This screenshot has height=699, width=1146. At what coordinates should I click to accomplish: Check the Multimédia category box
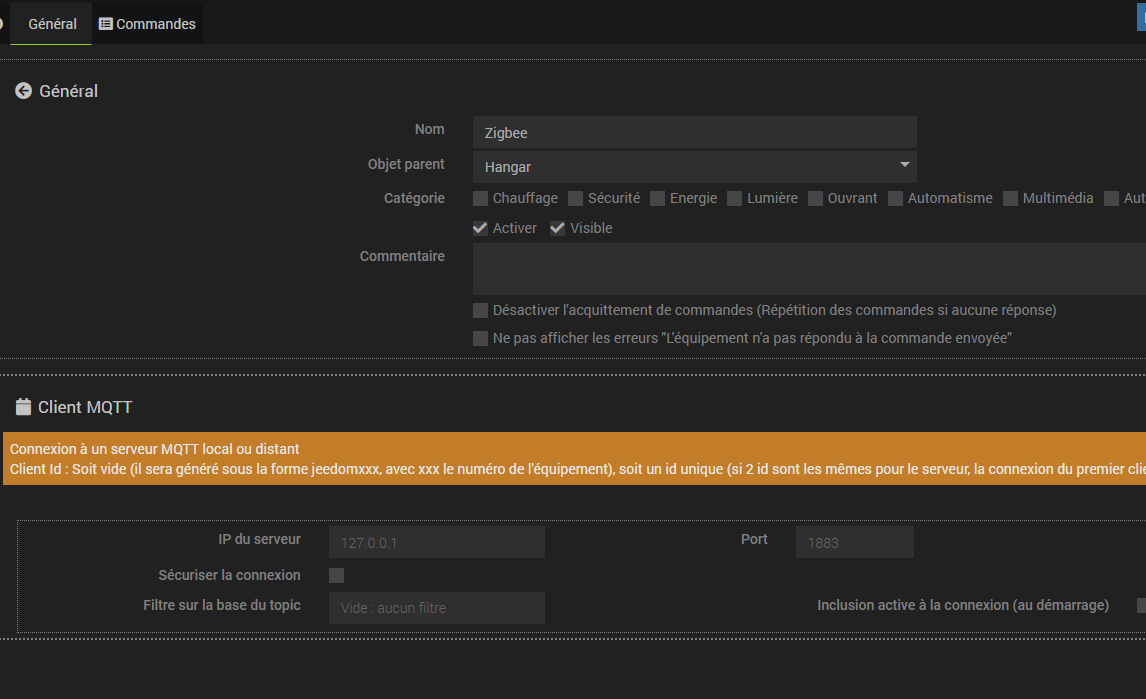point(1010,198)
